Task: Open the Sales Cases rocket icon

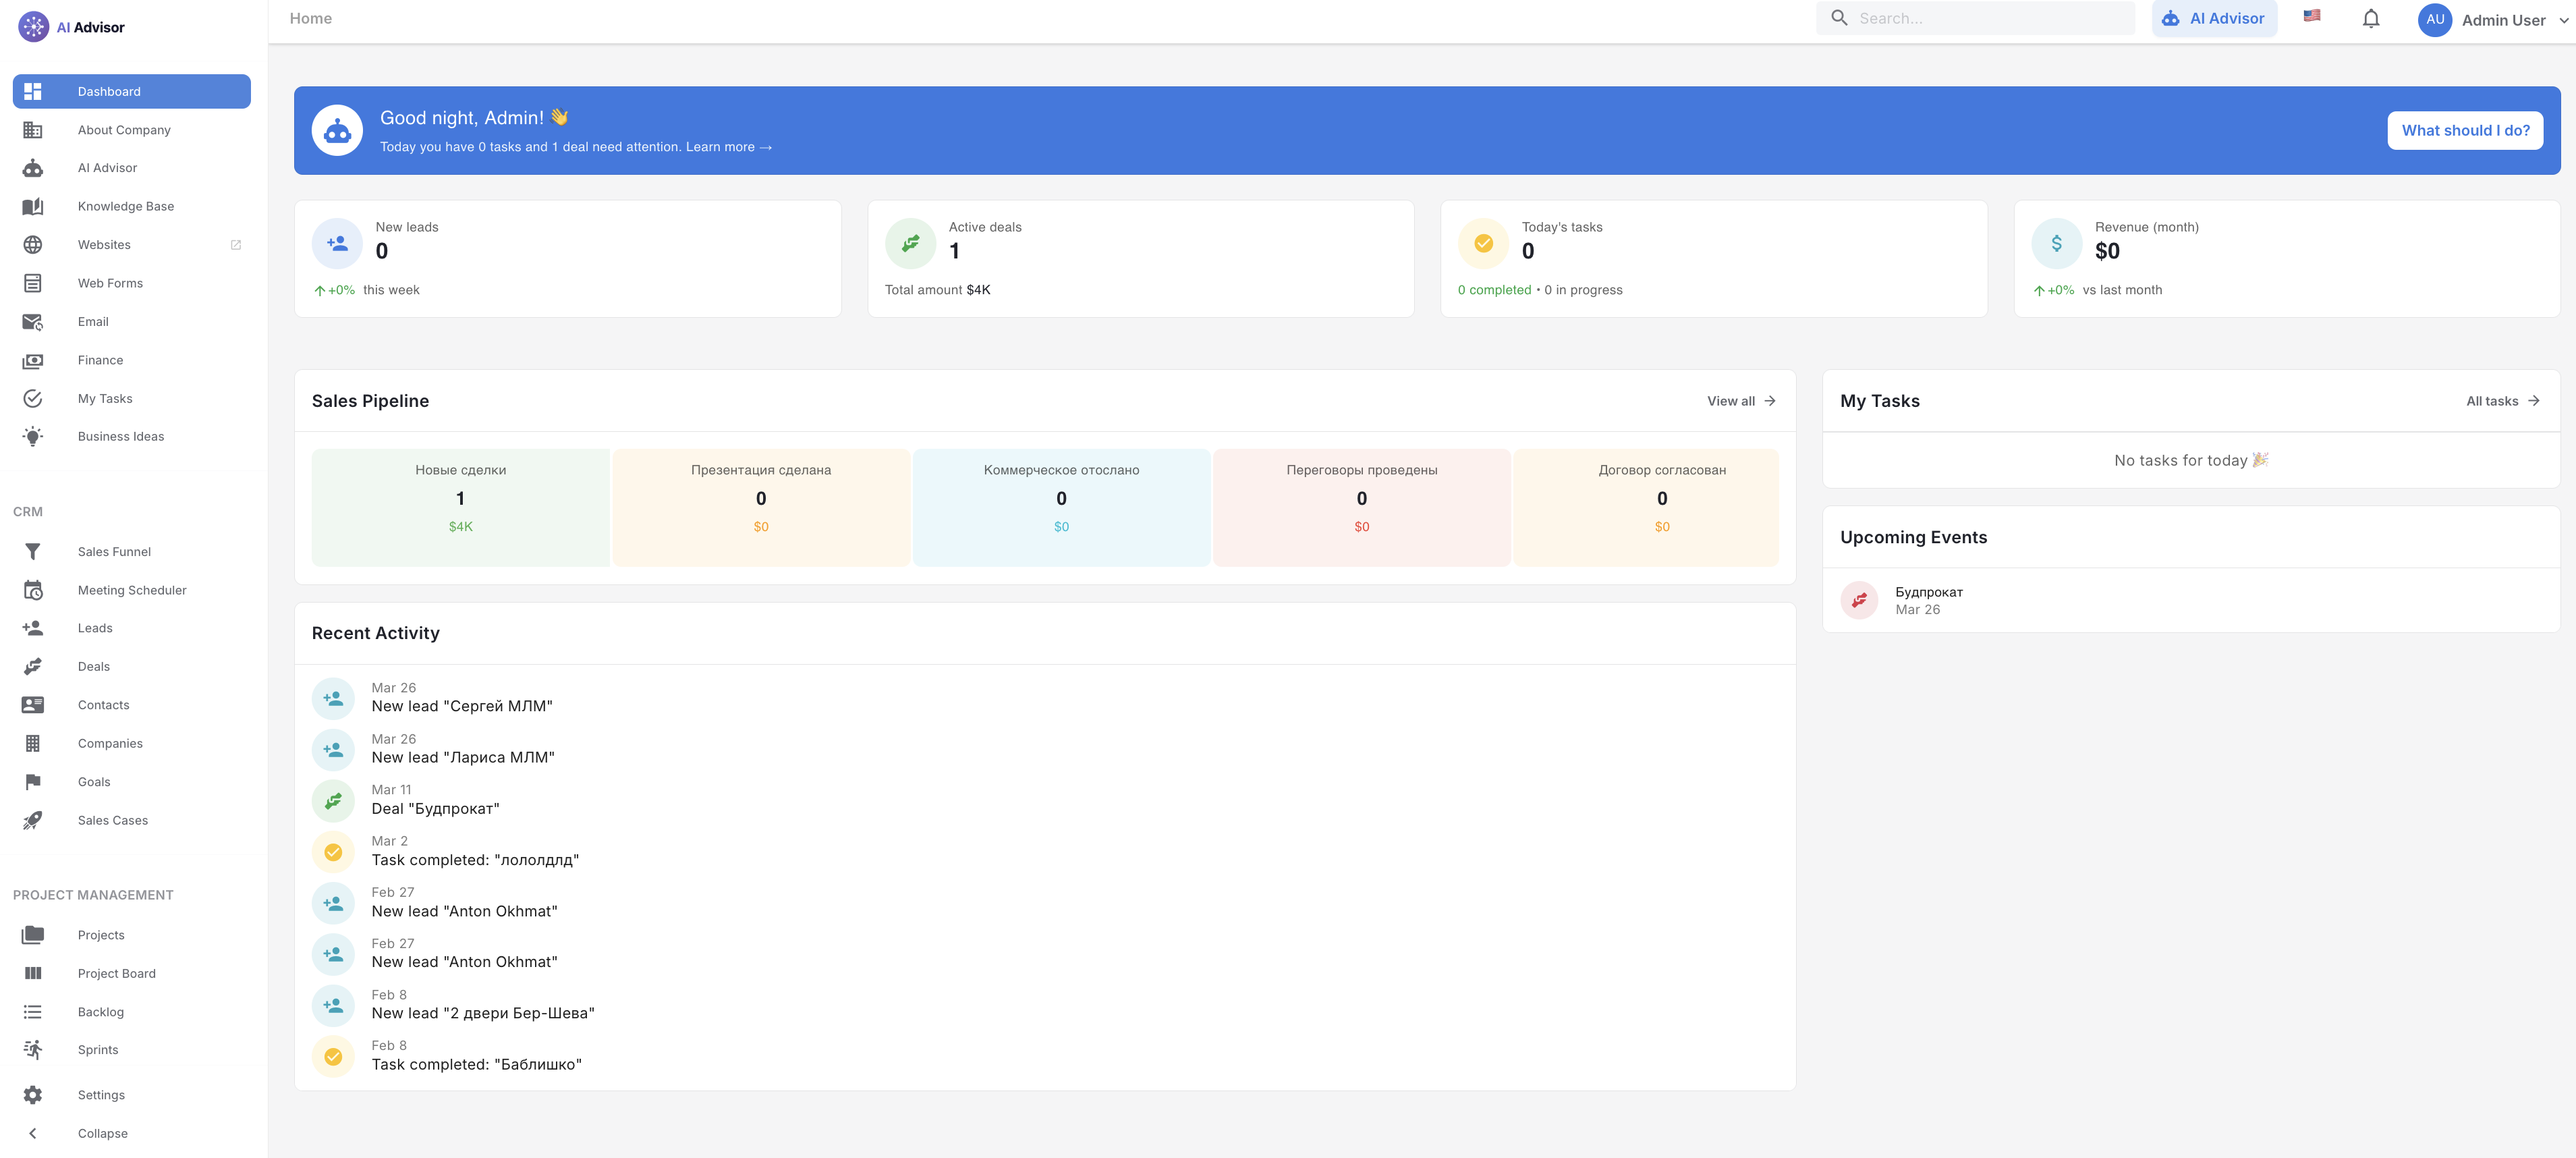Action: coord(33,820)
